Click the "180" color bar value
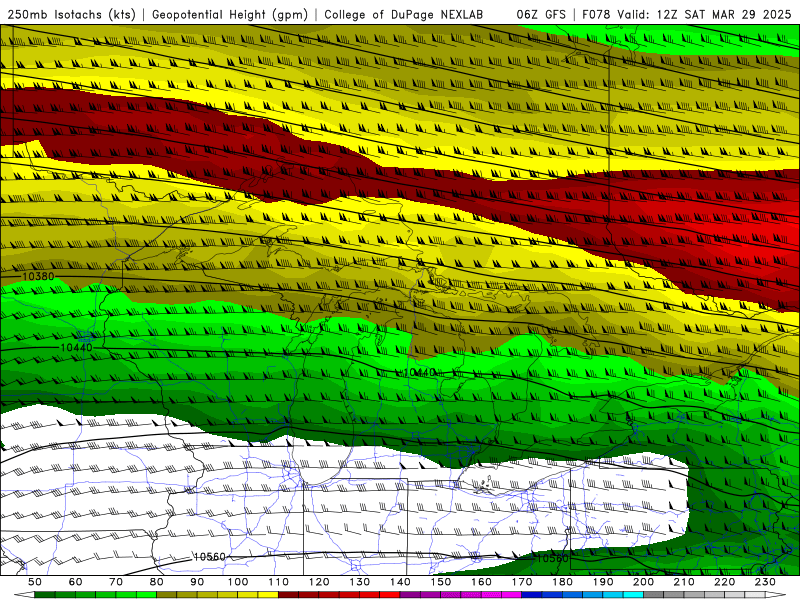The height and width of the screenshot is (600, 800). pyautogui.click(x=562, y=582)
